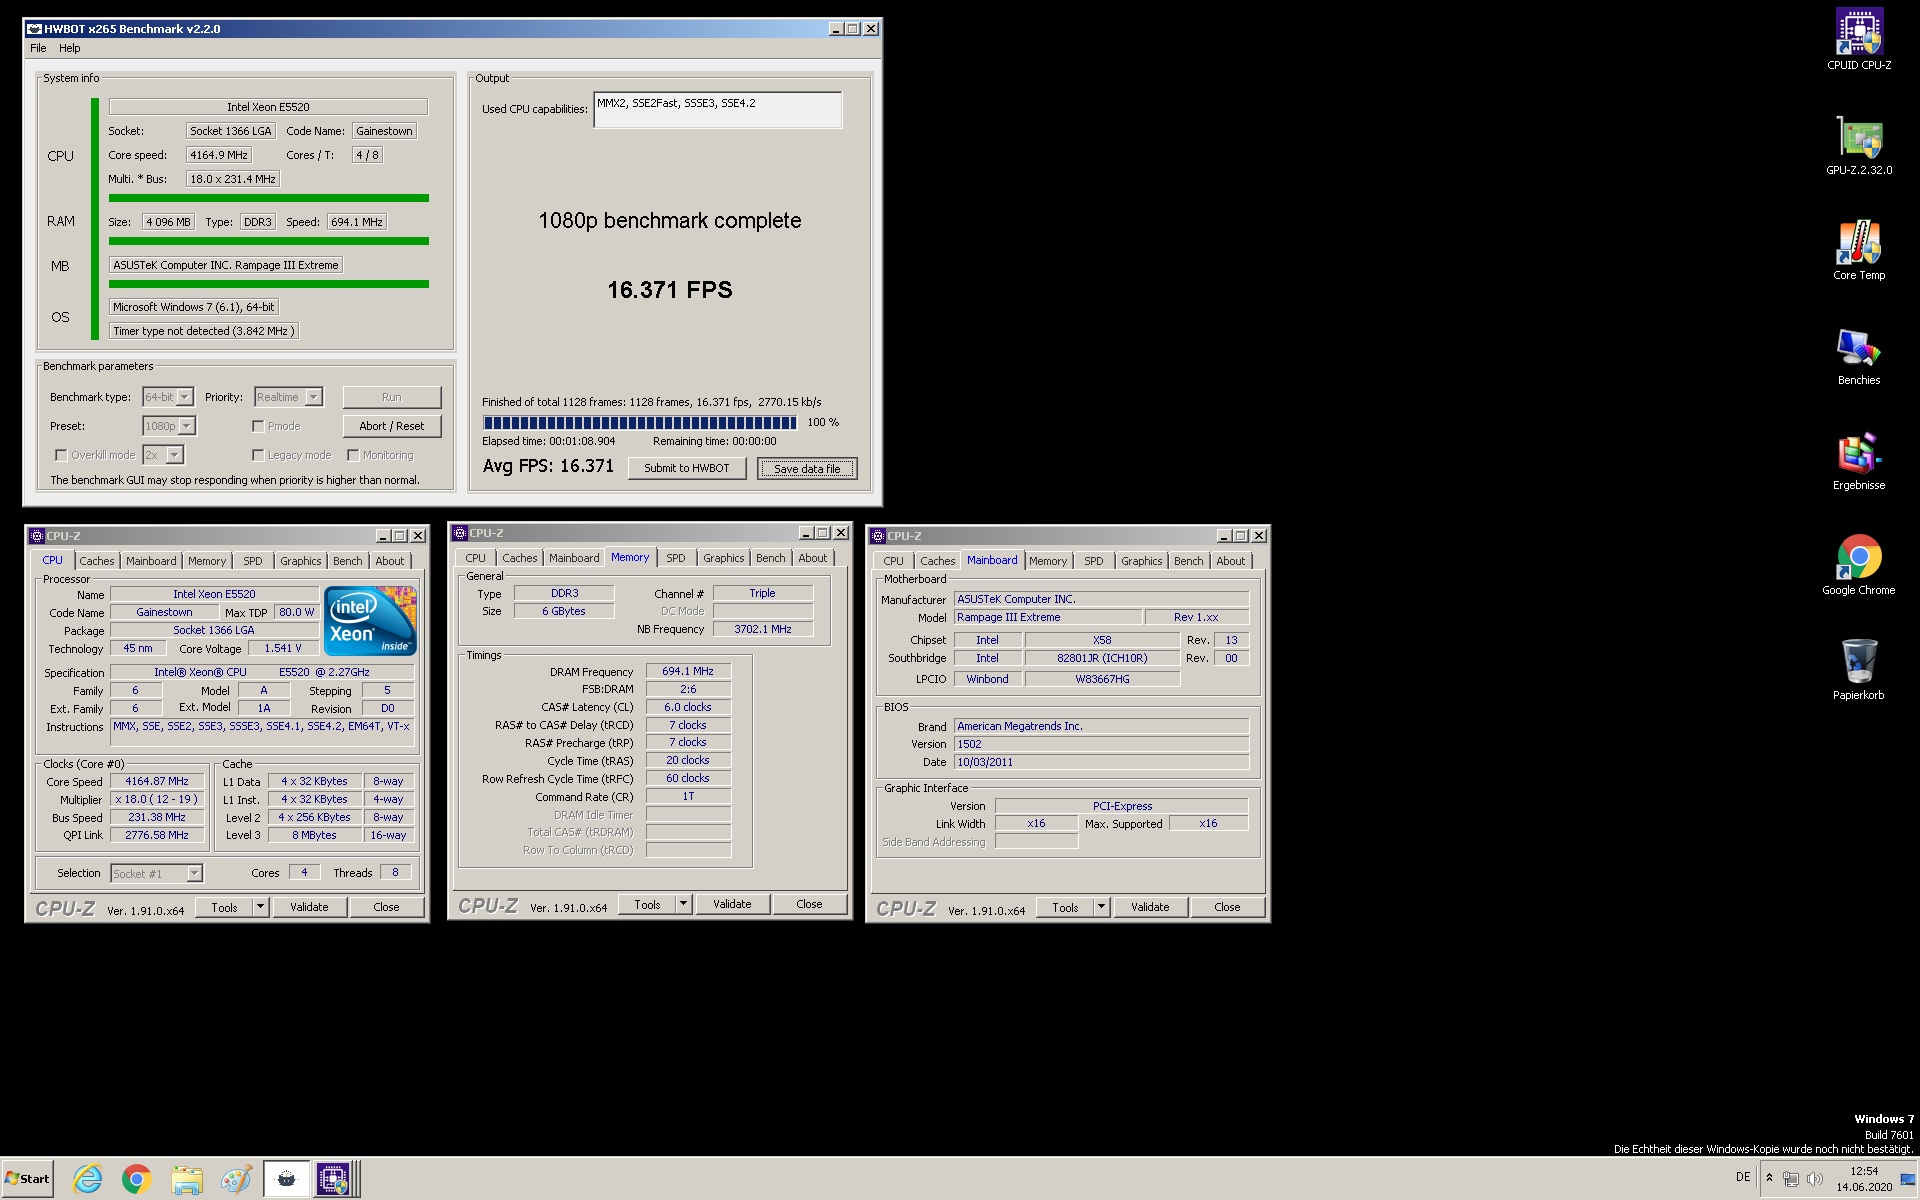Toggle the Legacy mode checkbox
Viewport: 1920px width, 1200px height.
258,455
